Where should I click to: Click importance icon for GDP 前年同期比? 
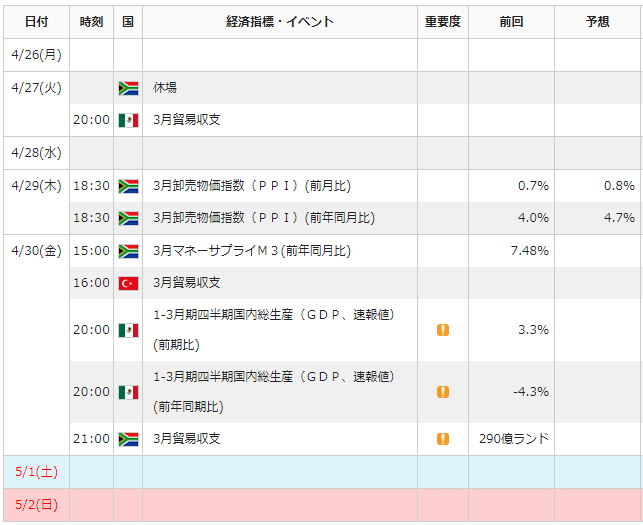pos(443,392)
